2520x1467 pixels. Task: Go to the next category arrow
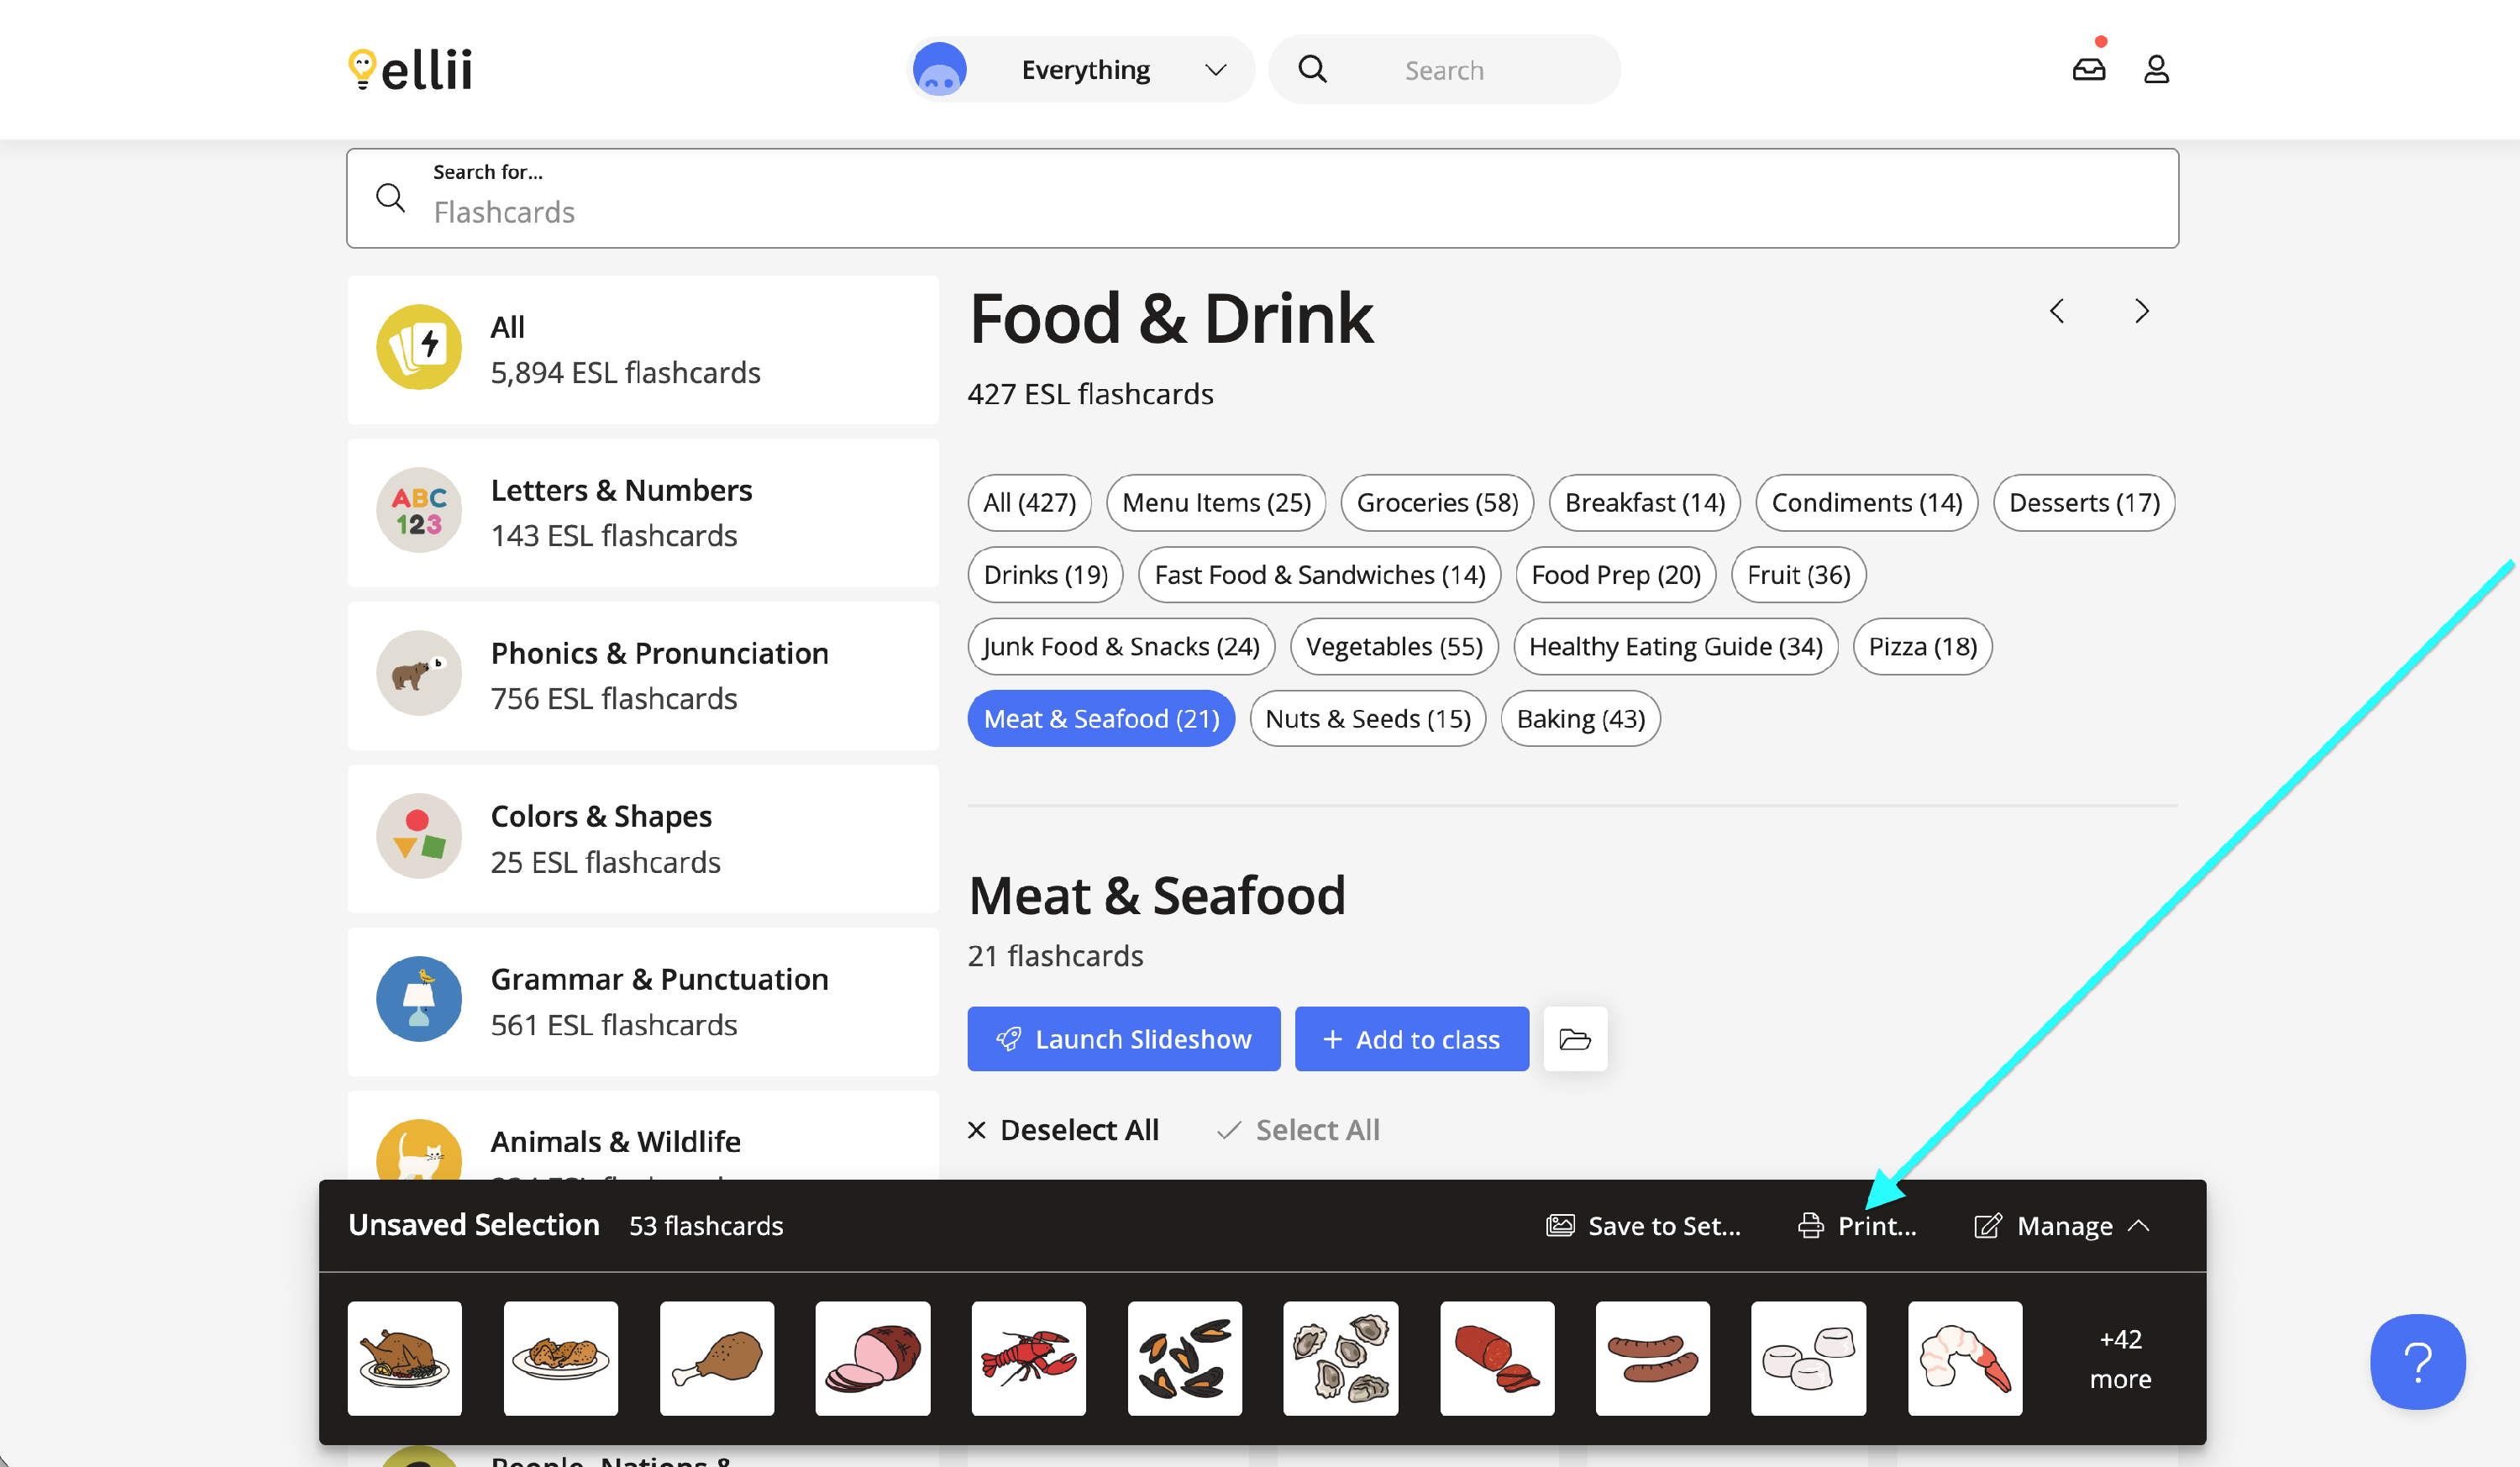click(x=2141, y=311)
